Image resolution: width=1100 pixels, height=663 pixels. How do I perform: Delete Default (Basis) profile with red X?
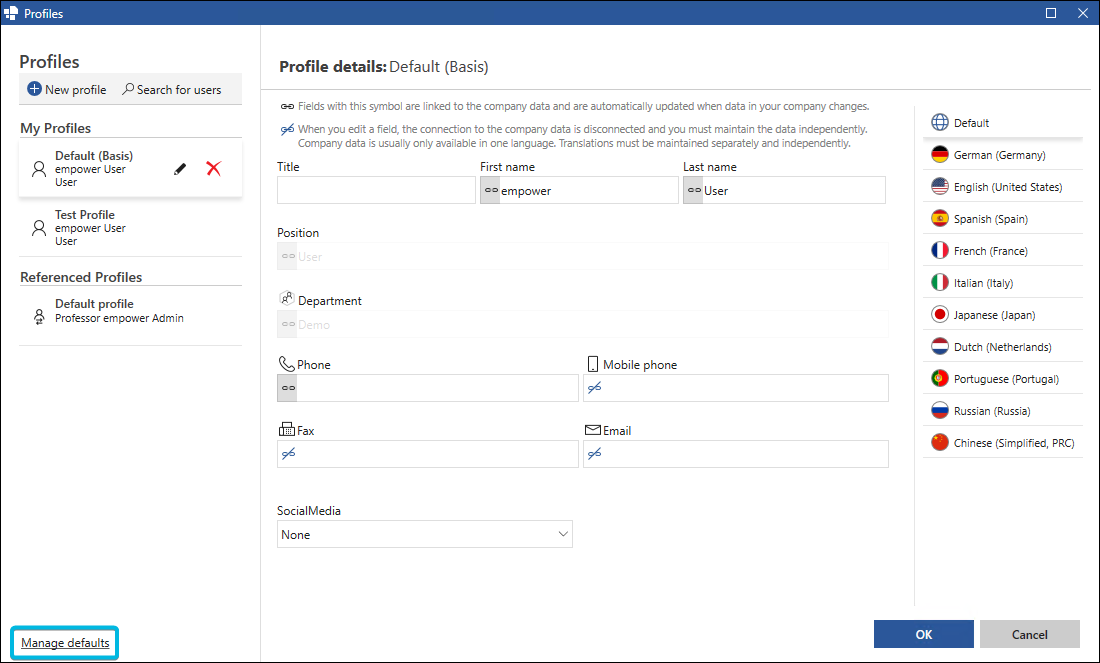coord(213,168)
